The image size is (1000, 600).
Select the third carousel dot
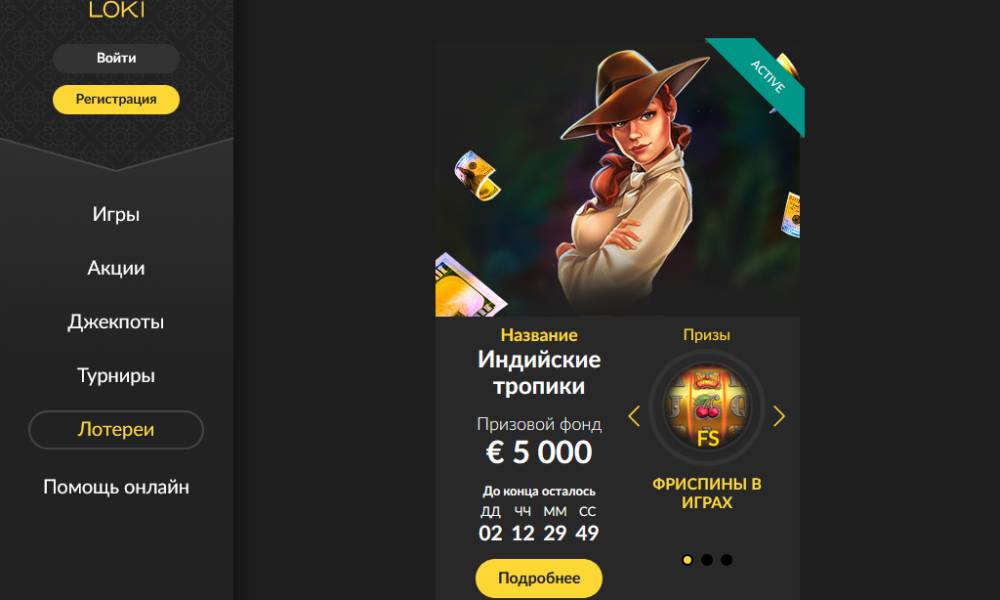[x=726, y=560]
